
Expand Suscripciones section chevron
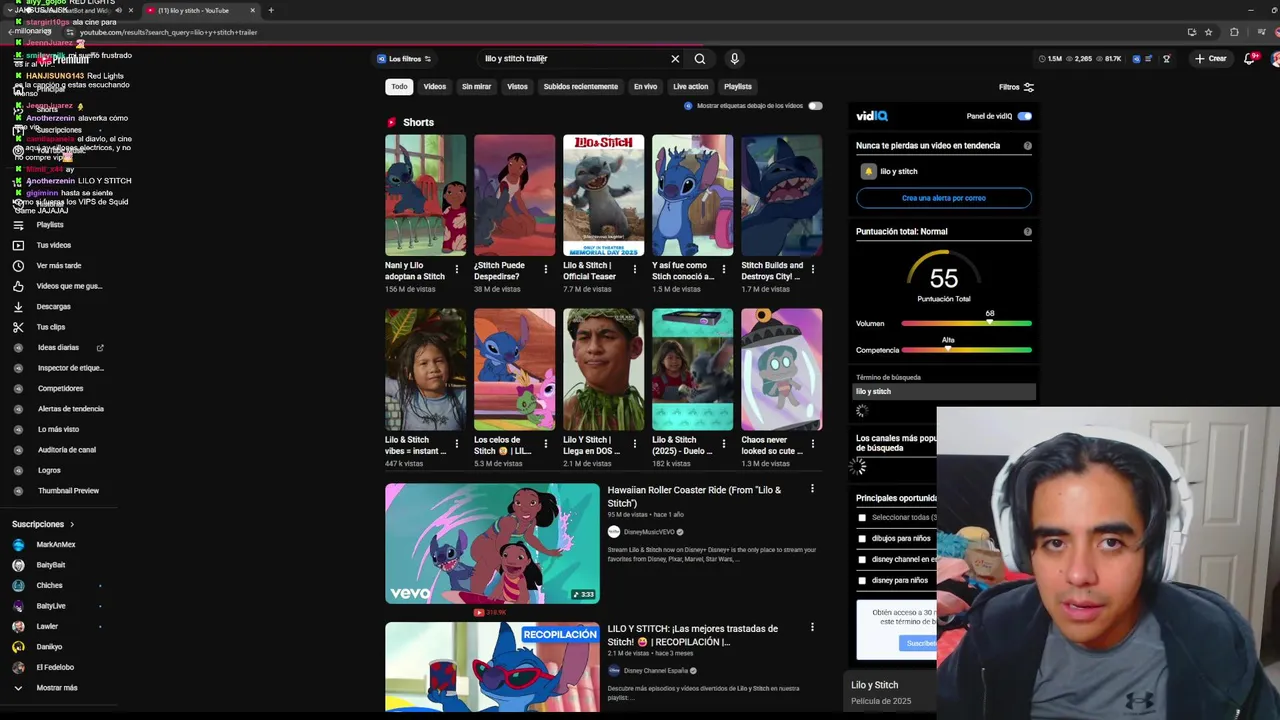72,524
